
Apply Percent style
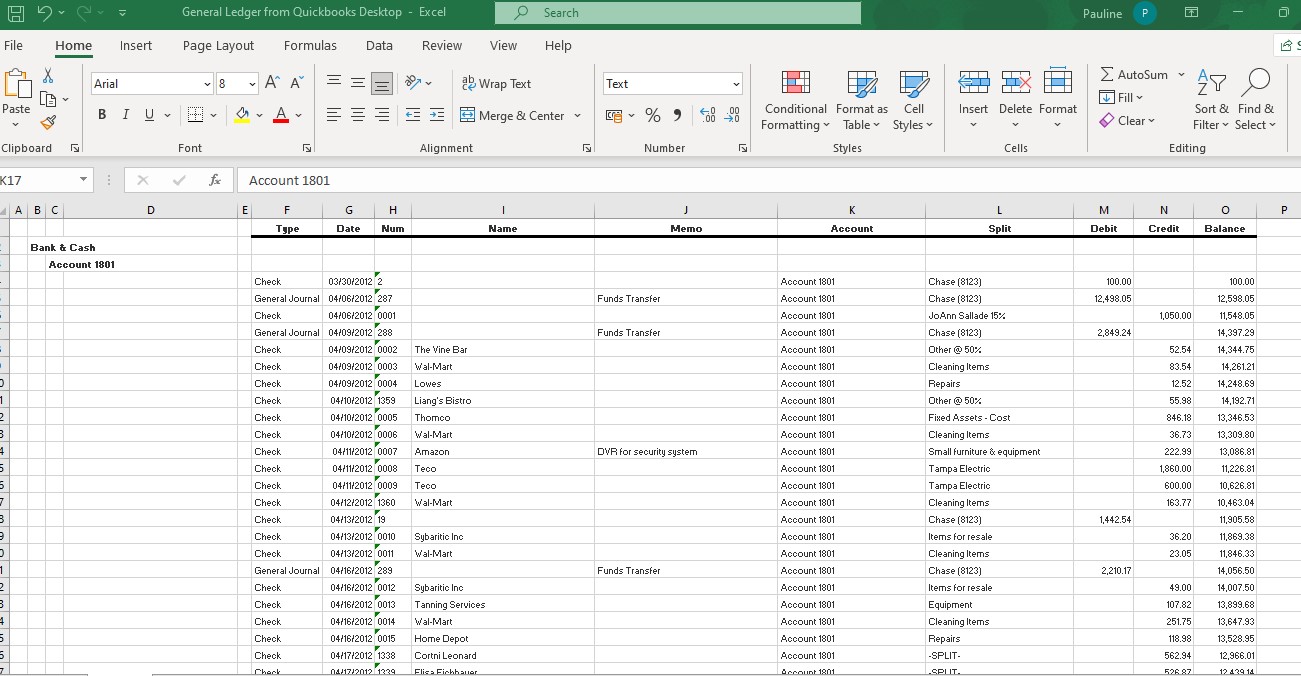[x=653, y=115]
